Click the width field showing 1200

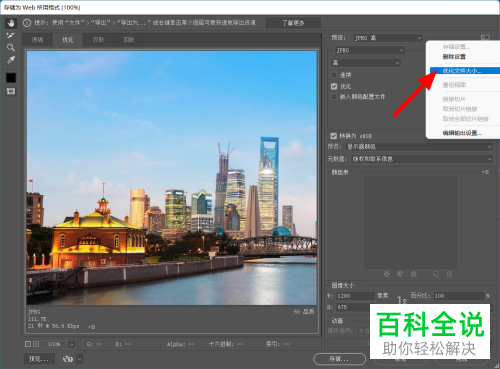pyautogui.click(x=355, y=296)
